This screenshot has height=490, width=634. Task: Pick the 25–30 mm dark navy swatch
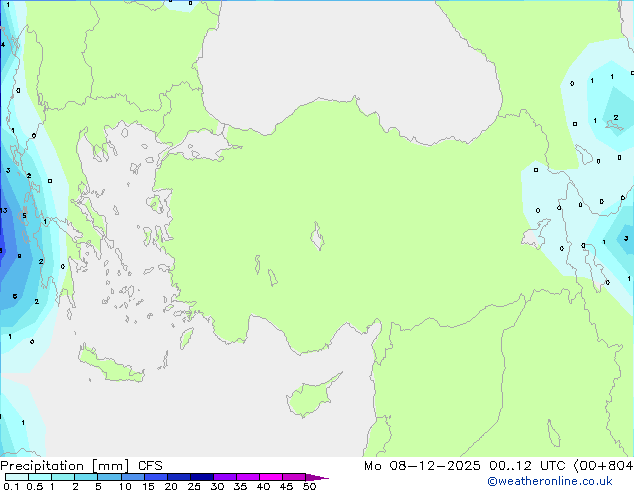click(x=202, y=477)
